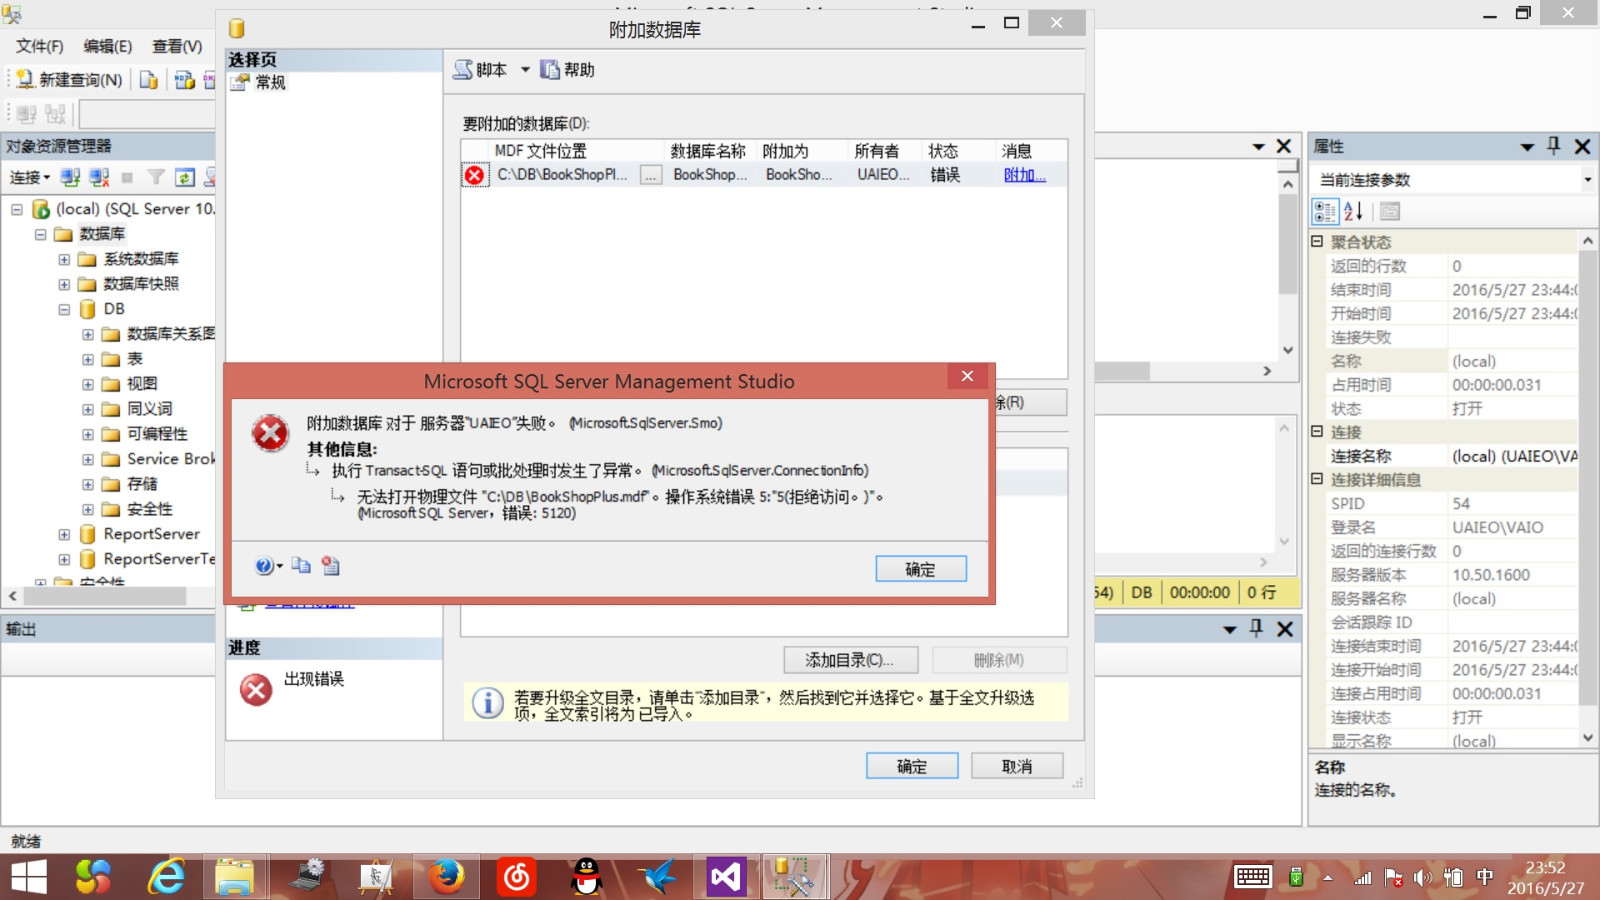Select the 表 folder under DB
Image resolution: width=1600 pixels, height=900 pixels.
134,359
